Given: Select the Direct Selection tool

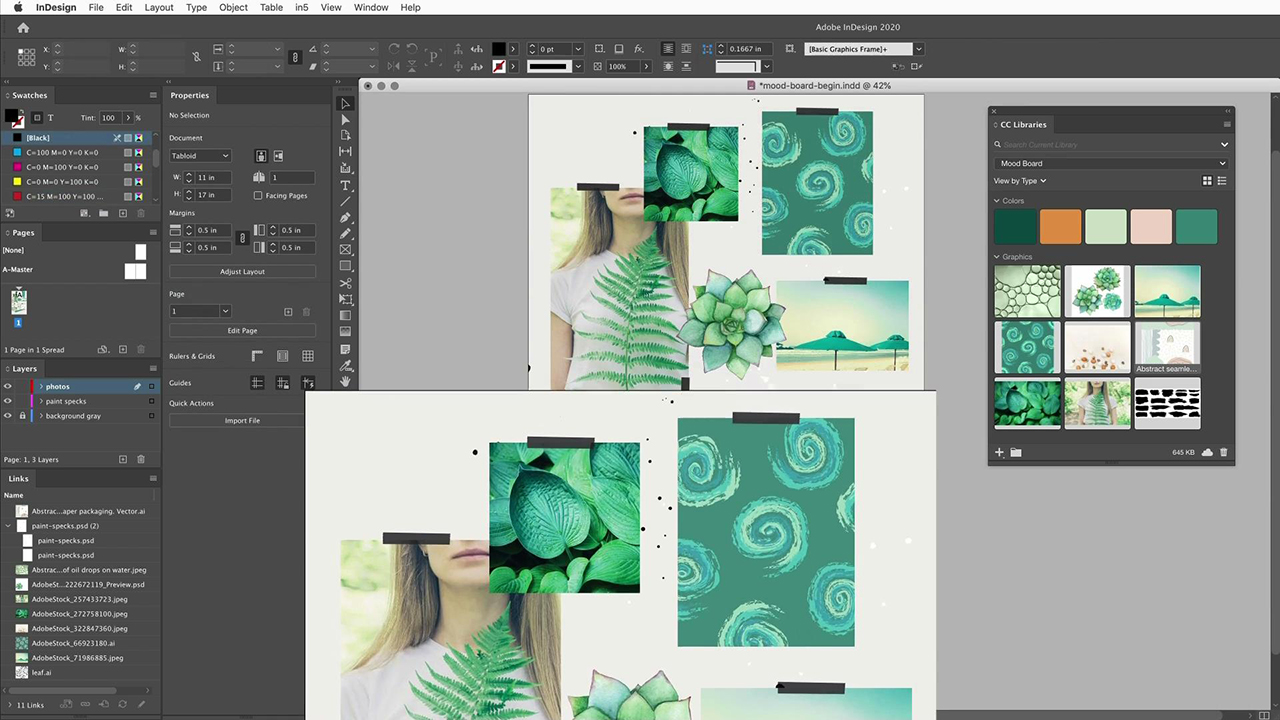Looking at the screenshot, I should pyautogui.click(x=346, y=119).
